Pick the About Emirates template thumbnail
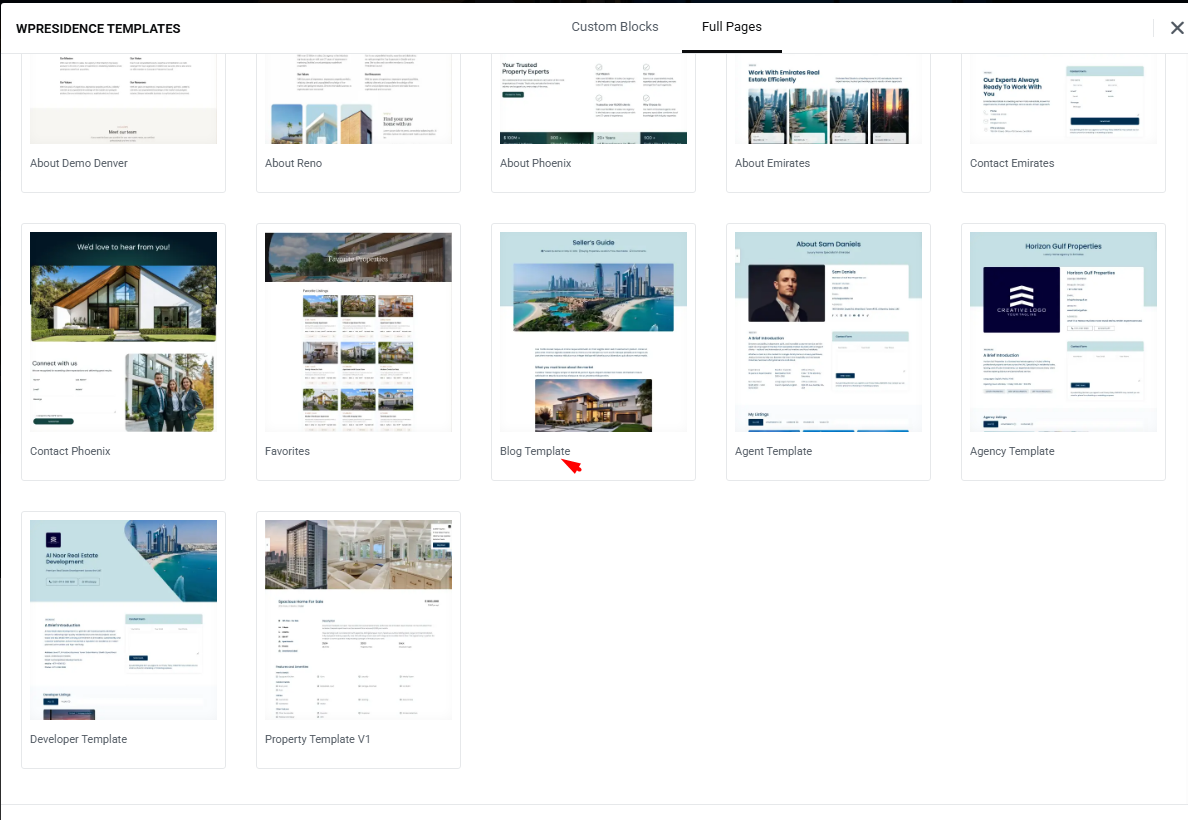Viewport: 1188px width, 820px height. [828, 100]
